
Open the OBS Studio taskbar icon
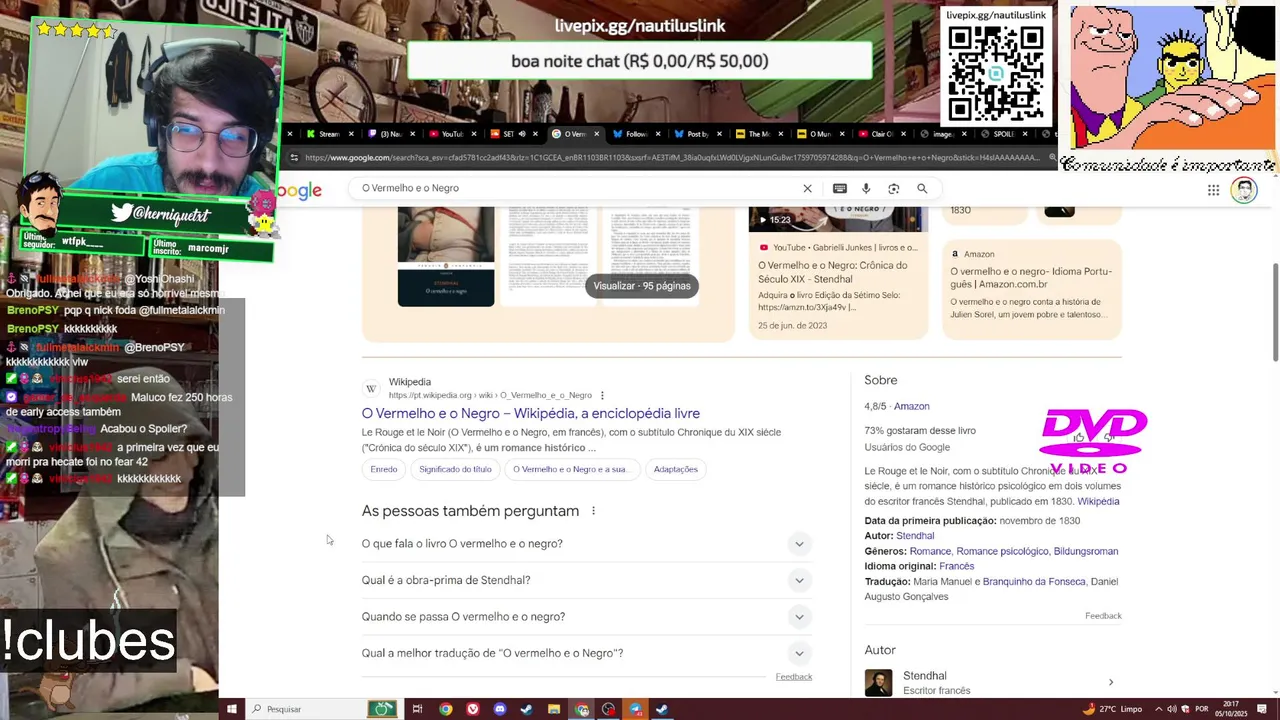pyautogui.click(x=608, y=709)
